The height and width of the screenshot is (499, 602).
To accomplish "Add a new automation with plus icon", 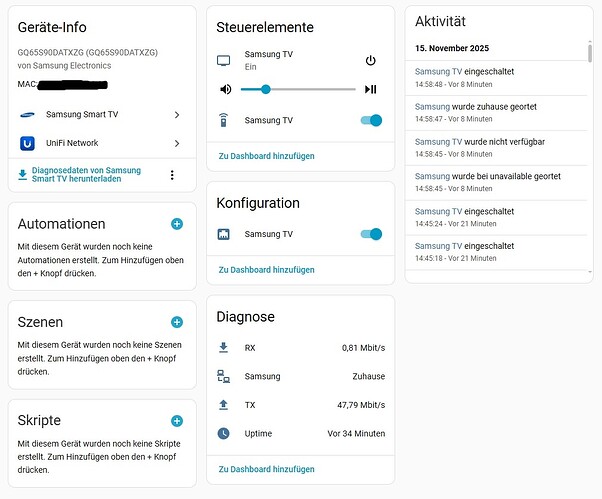I will tap(177, 224).
